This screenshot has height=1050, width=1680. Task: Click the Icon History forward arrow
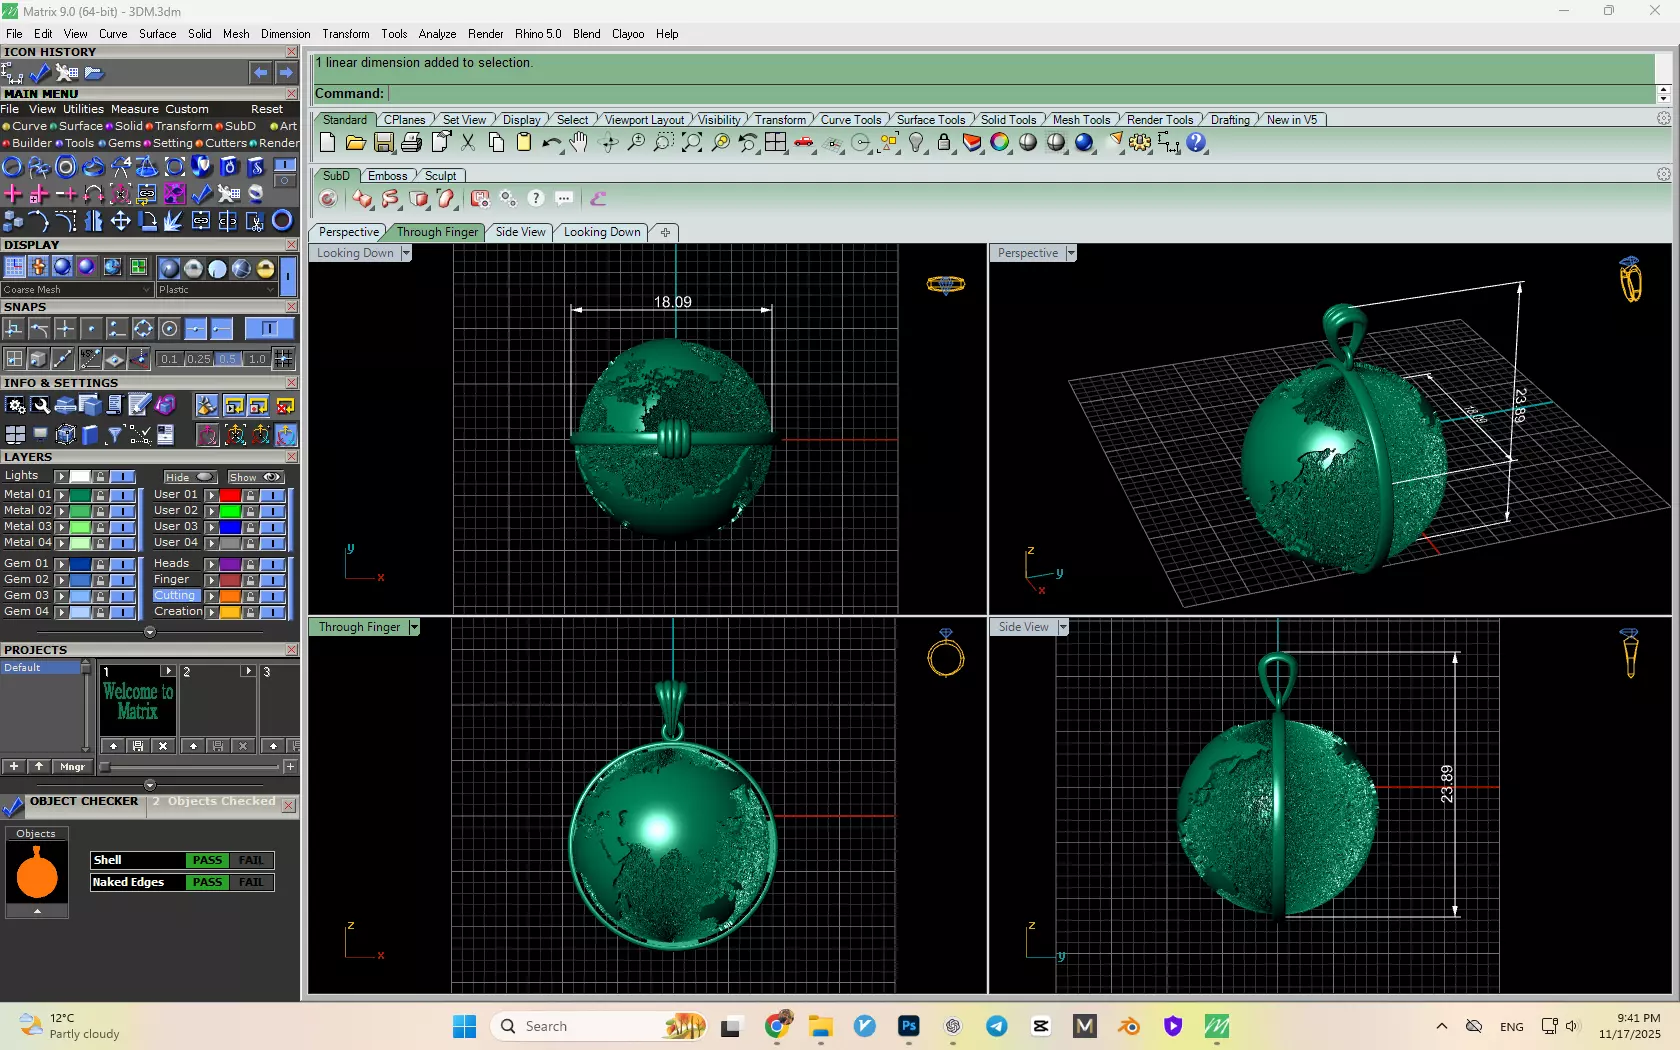(x=286, y=73)
